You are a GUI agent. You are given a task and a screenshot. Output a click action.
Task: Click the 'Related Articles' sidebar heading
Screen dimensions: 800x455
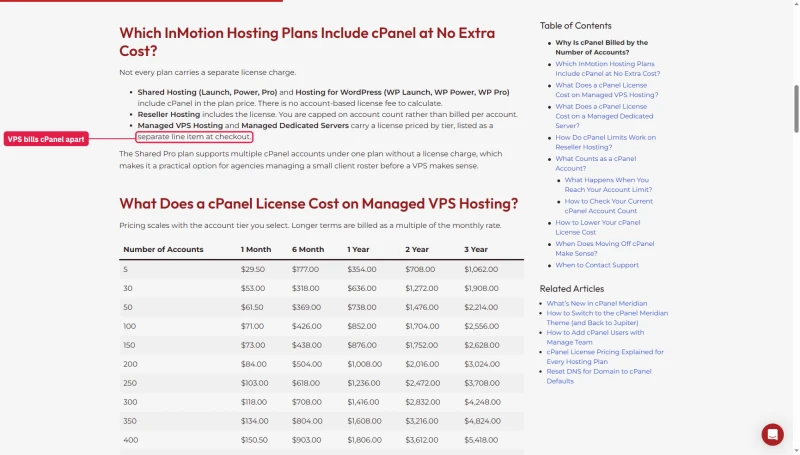pos(571,289)
